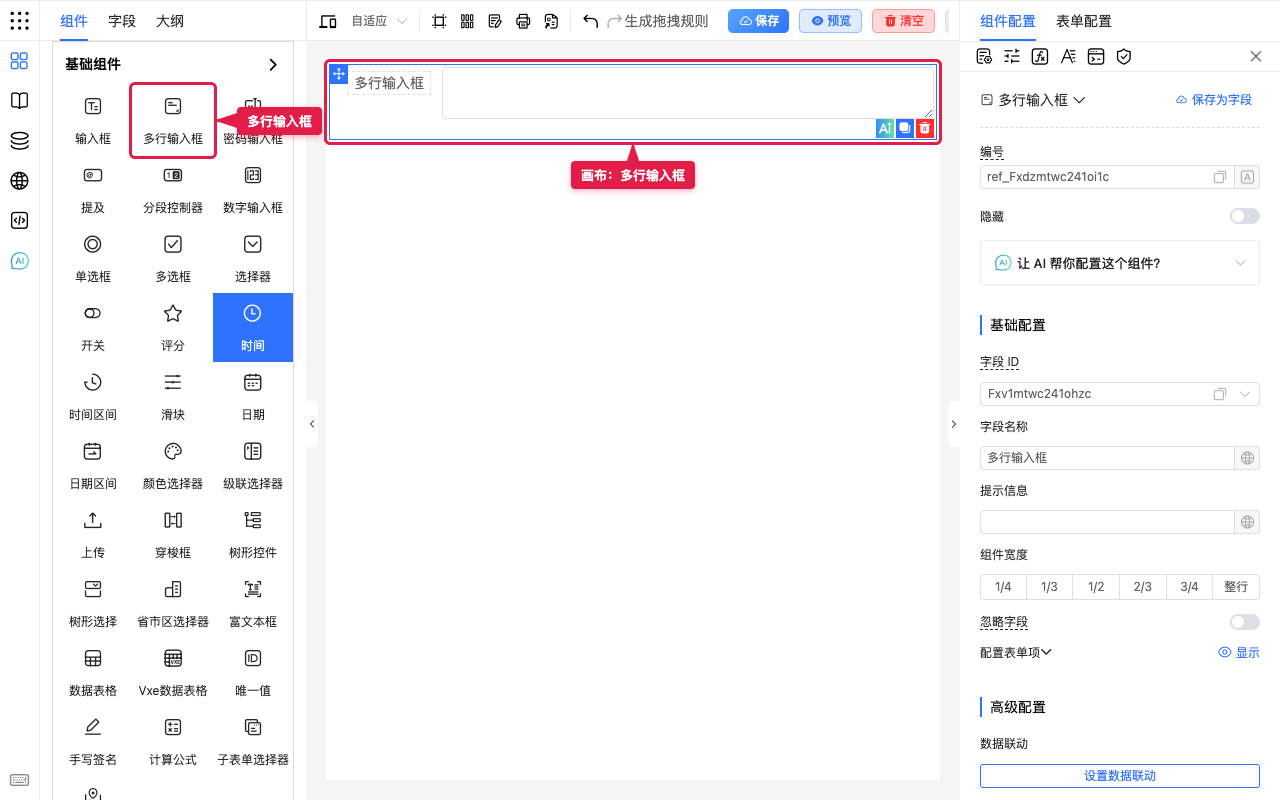Set component width to 整行

[1236, 587]
